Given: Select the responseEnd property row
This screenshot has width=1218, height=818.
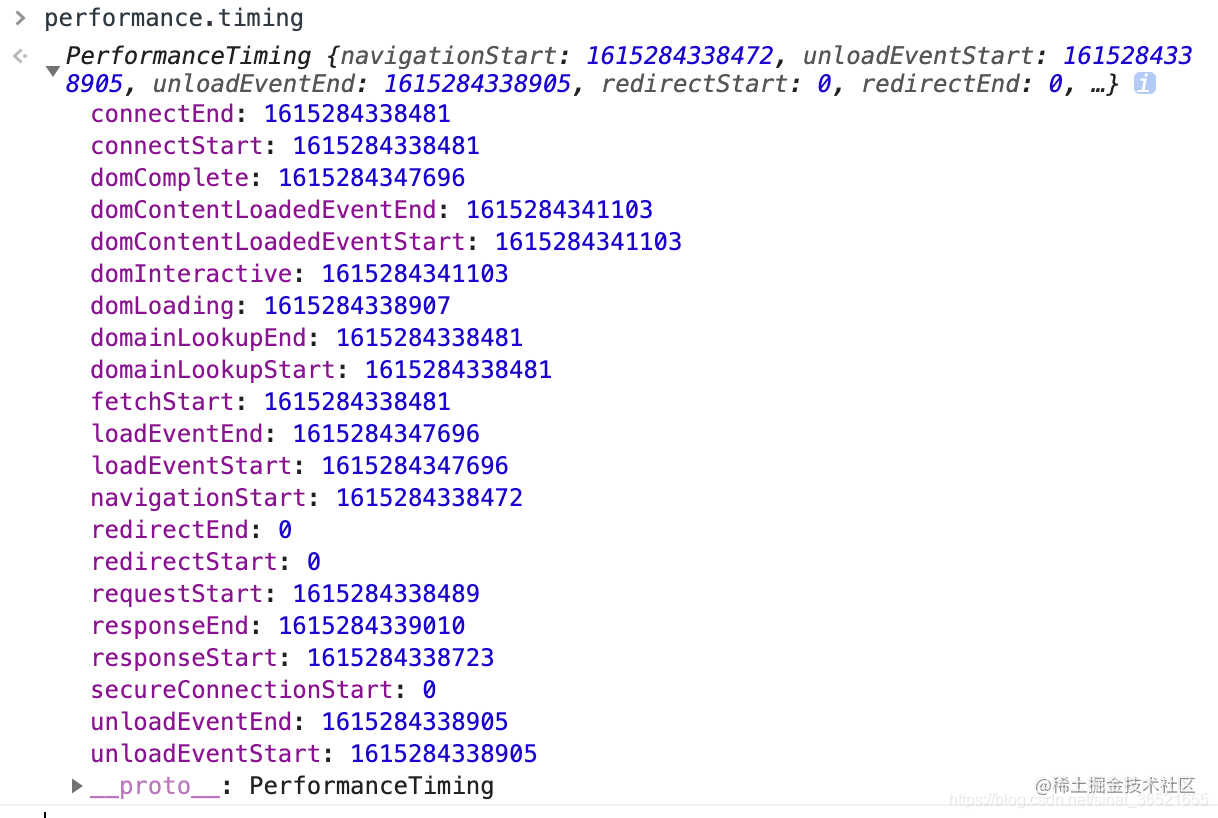Looking at the screenshot, I should (x=278, y=626).
